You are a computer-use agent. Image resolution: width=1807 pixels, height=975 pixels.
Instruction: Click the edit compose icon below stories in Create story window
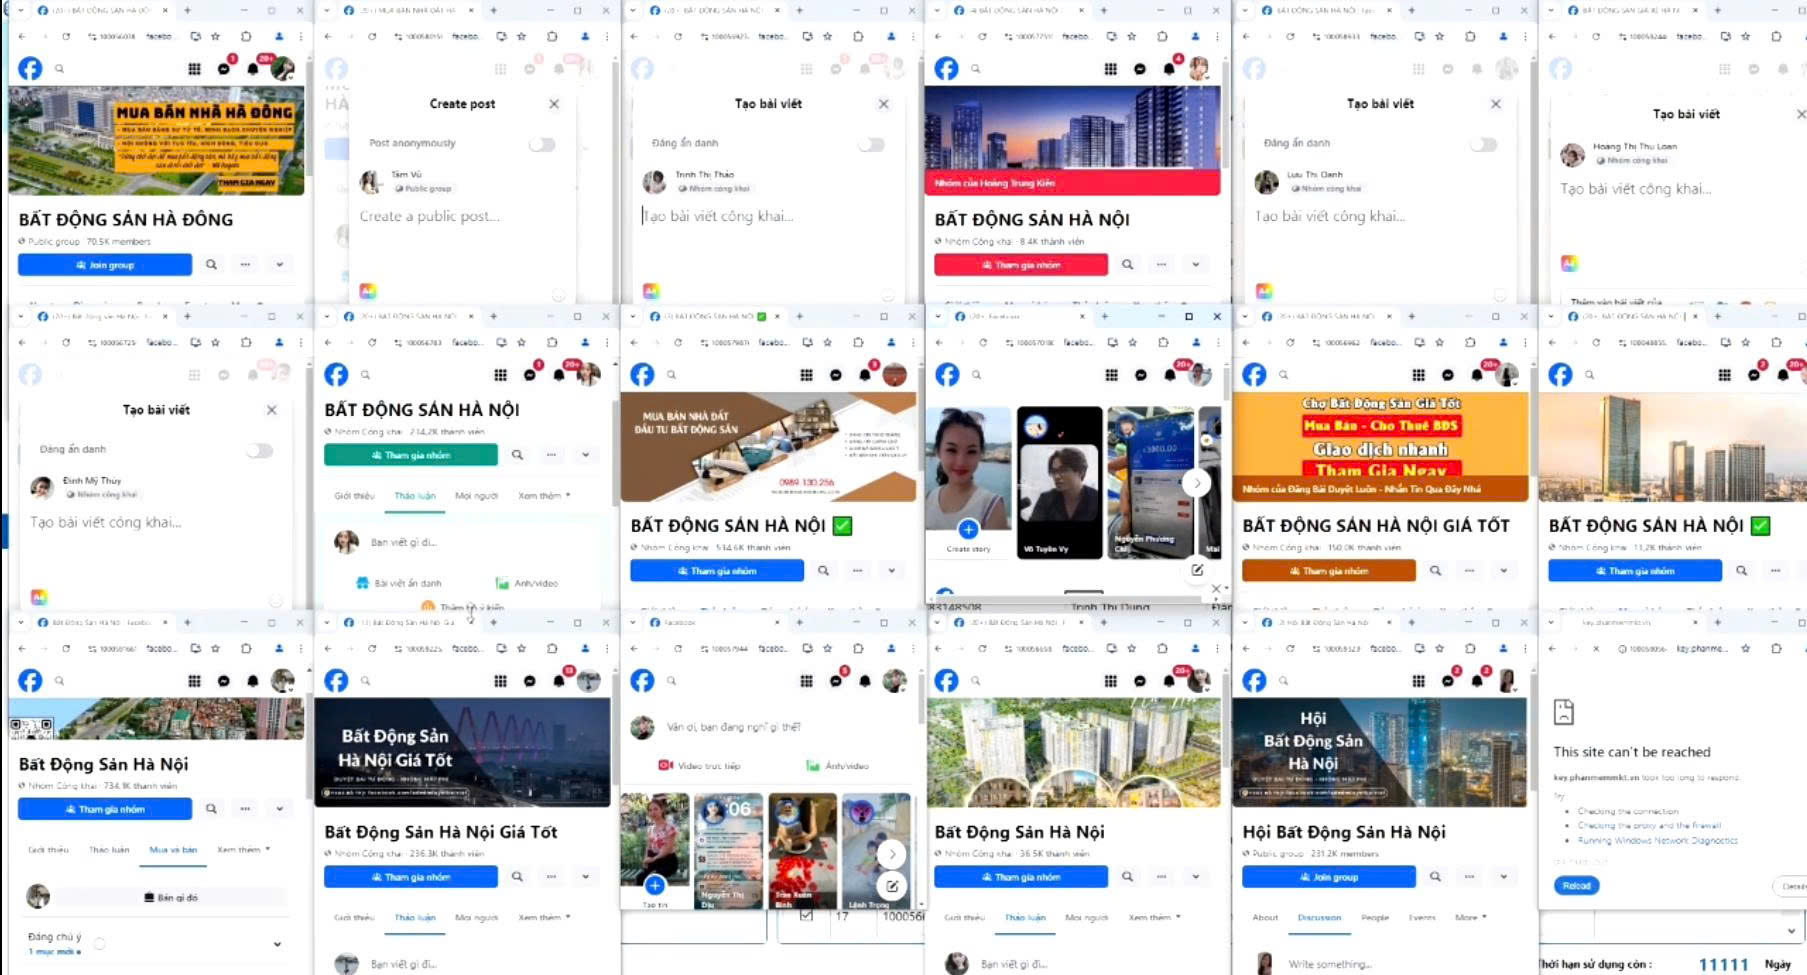pyautogui.click(x=1197, y=570)
